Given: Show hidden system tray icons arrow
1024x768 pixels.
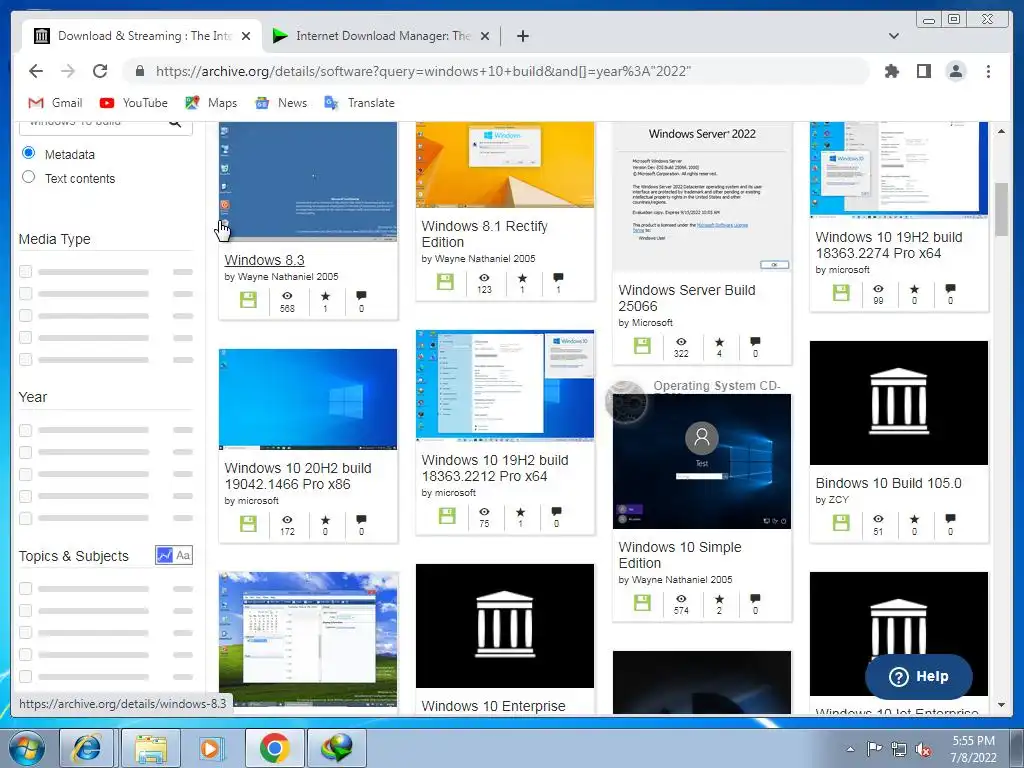Looking at the screenshot, I should coord(850,749).
